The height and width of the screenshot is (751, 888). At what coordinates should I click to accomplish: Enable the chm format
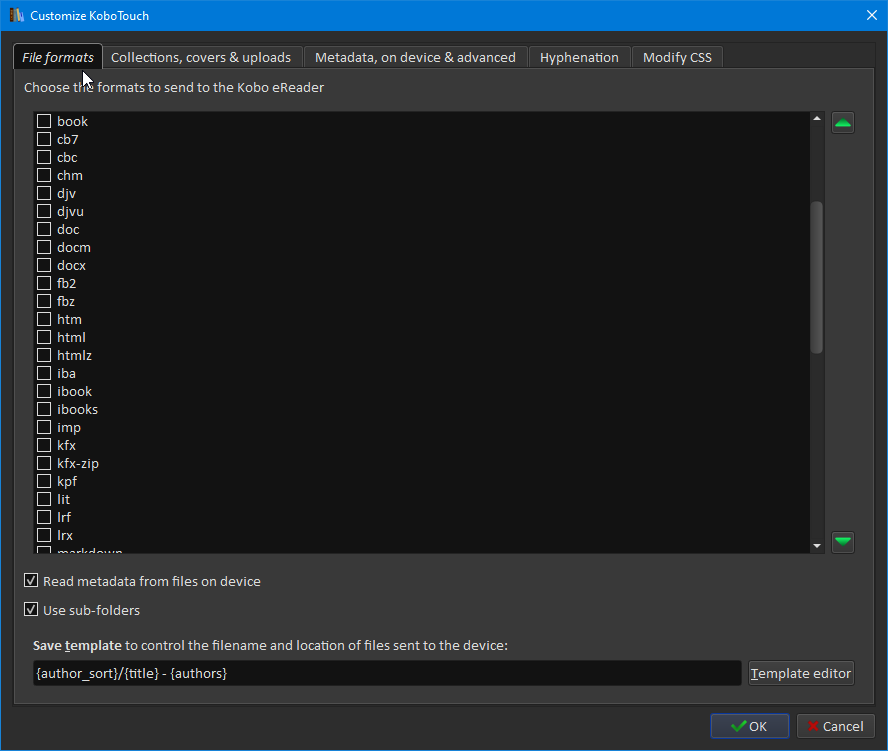pos(44,176)
